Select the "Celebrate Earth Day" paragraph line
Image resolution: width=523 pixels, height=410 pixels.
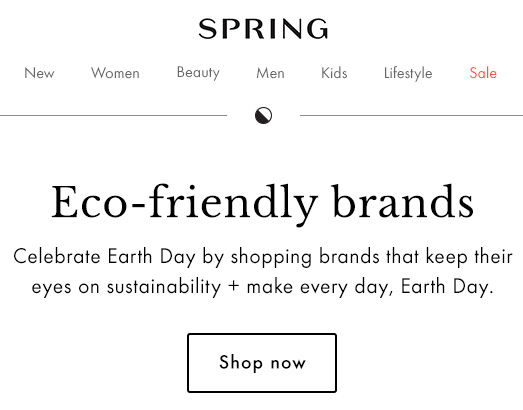click(263, 257)
